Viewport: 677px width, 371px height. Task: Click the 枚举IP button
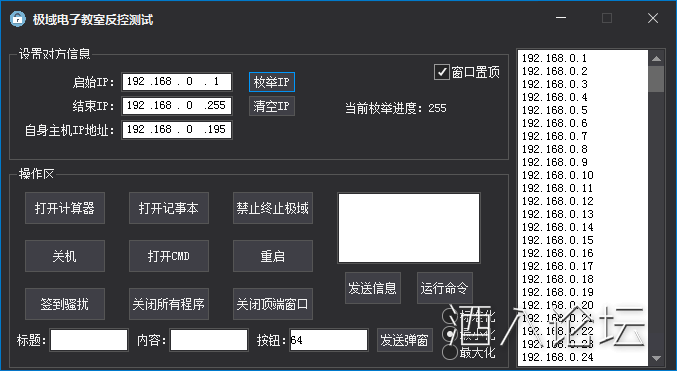[272, 82]
